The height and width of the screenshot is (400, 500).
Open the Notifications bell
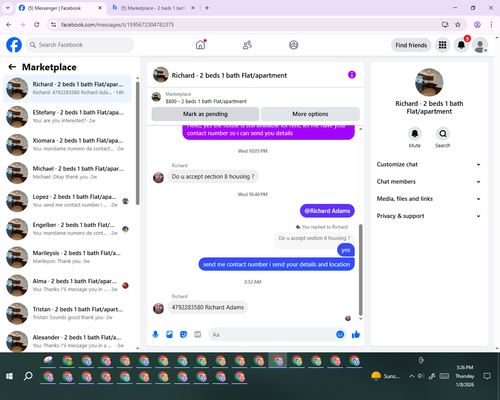tap(461, 45)
